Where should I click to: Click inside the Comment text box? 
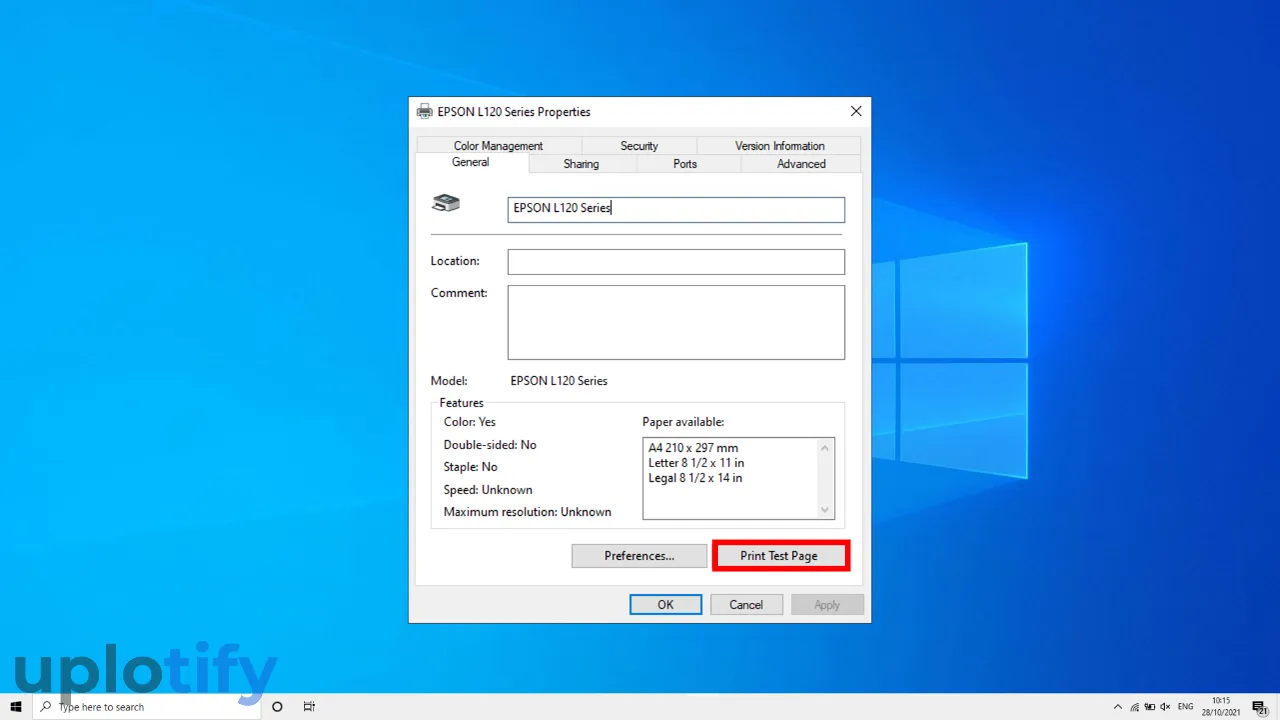pyautogui.click(x=676, y=322)
